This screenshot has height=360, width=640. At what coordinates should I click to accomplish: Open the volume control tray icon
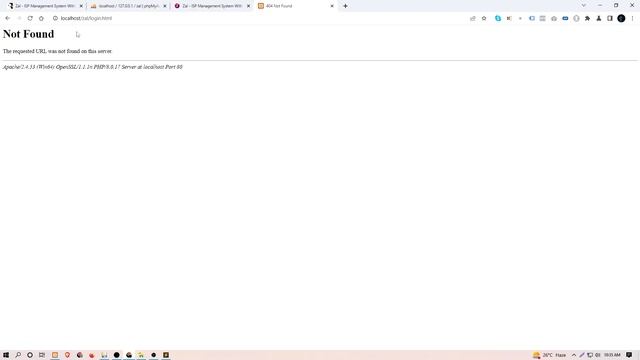click(598, 355)
